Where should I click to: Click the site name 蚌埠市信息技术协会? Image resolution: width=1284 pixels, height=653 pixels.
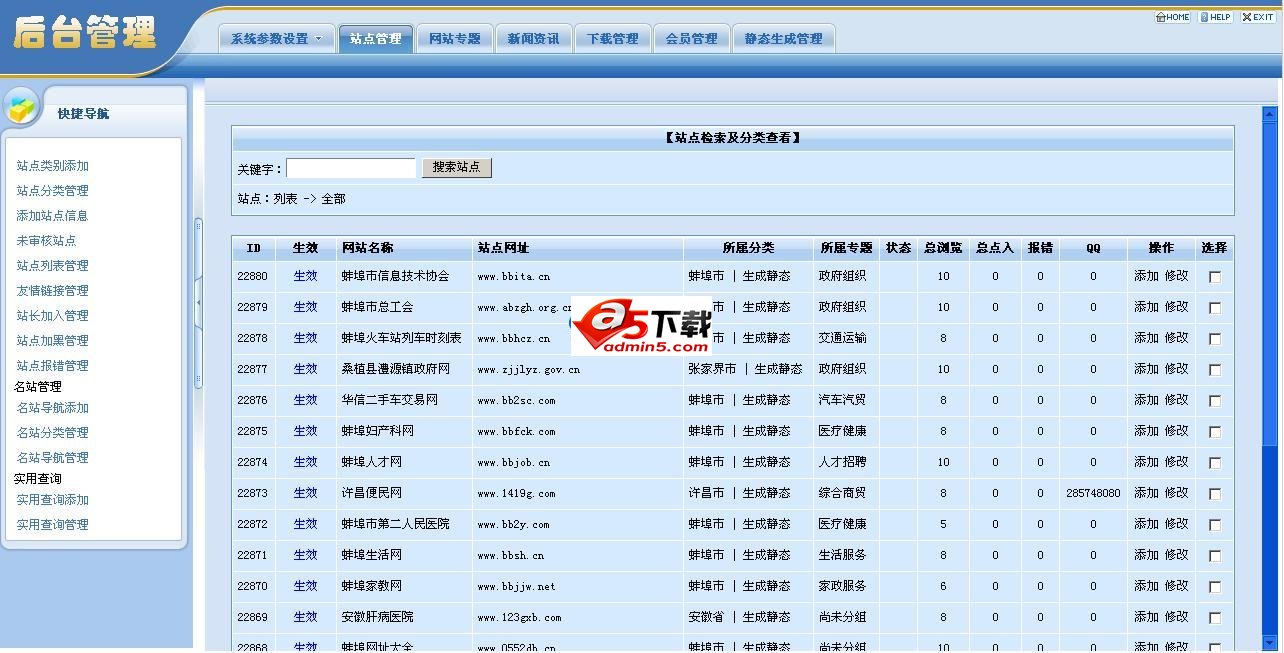[x=395, y=276]
